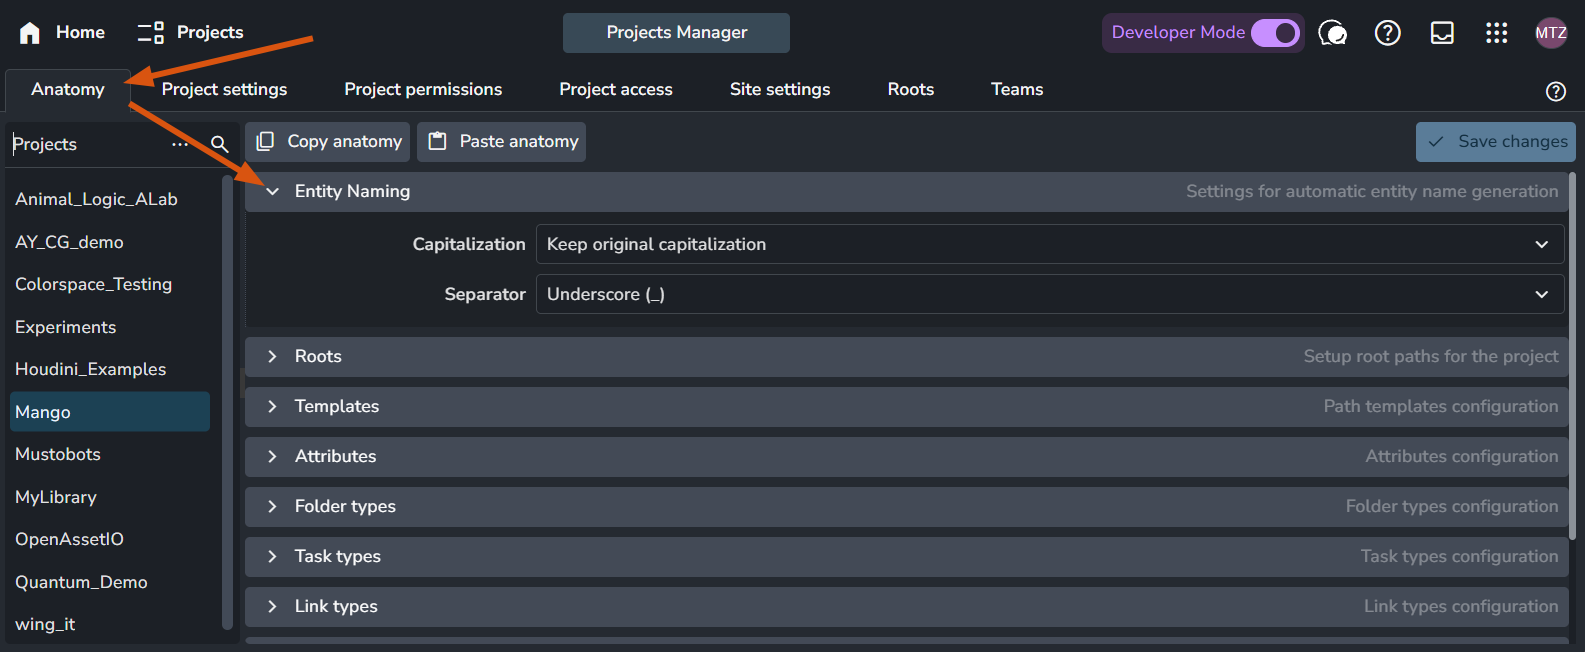The width and height of the screenshot is (1585, 652).
Task: Click the MTZ user avatar
Action: [1550, 33]
